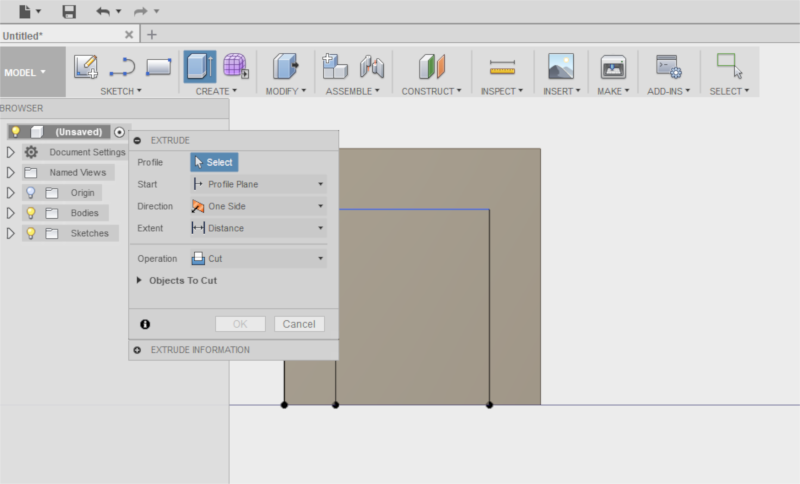The image size is (800, 484).
Task: Click the Redo arrow icon
Action: 140,11
